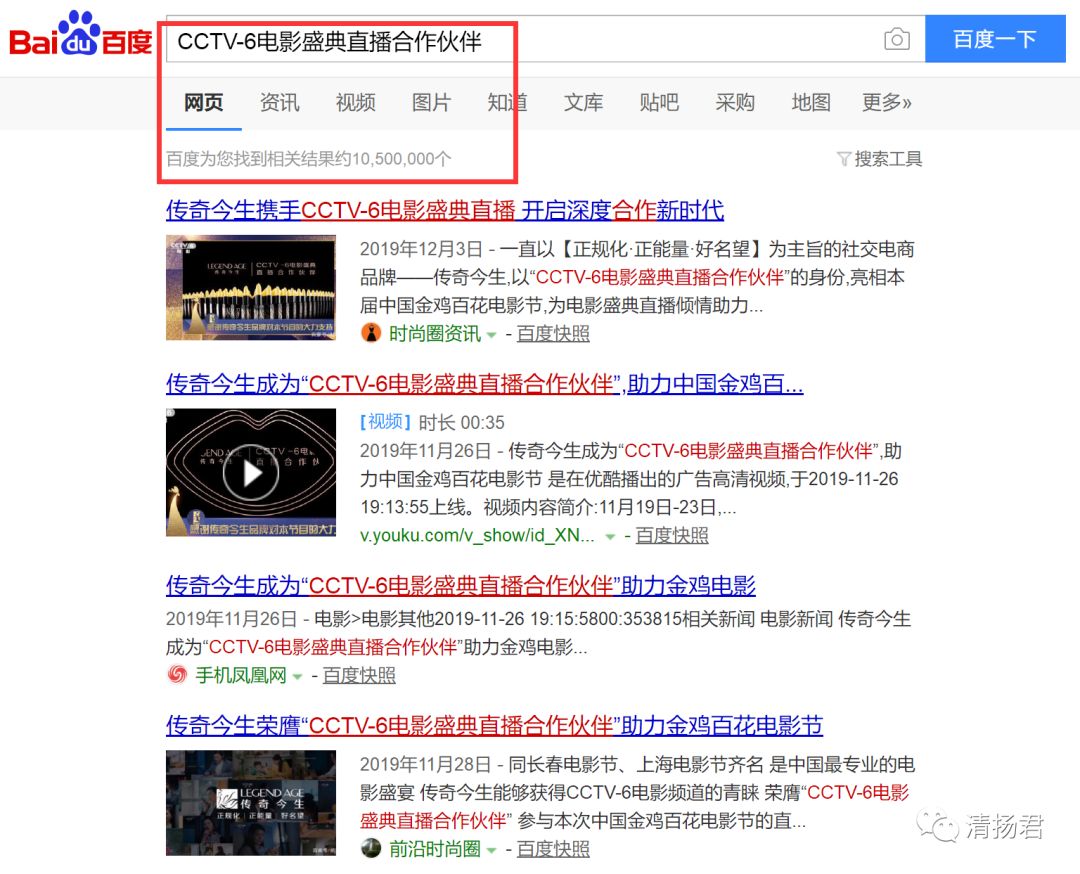Play the Youku video thumbnail
1080x874 pixels.
point(251,472)
